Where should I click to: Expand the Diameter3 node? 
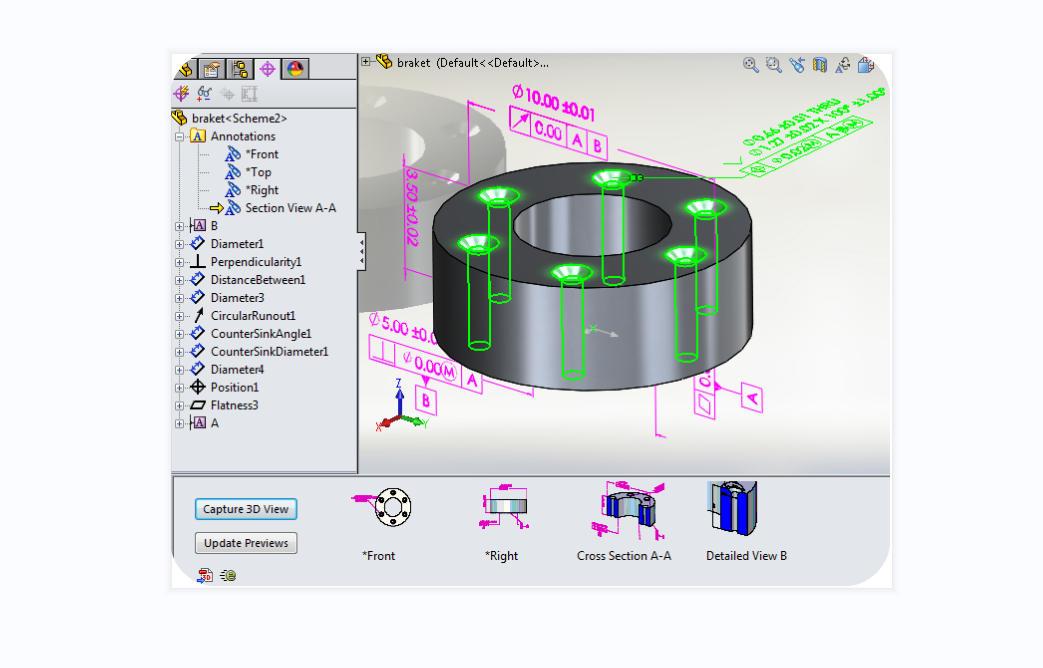tap(180, 298)
